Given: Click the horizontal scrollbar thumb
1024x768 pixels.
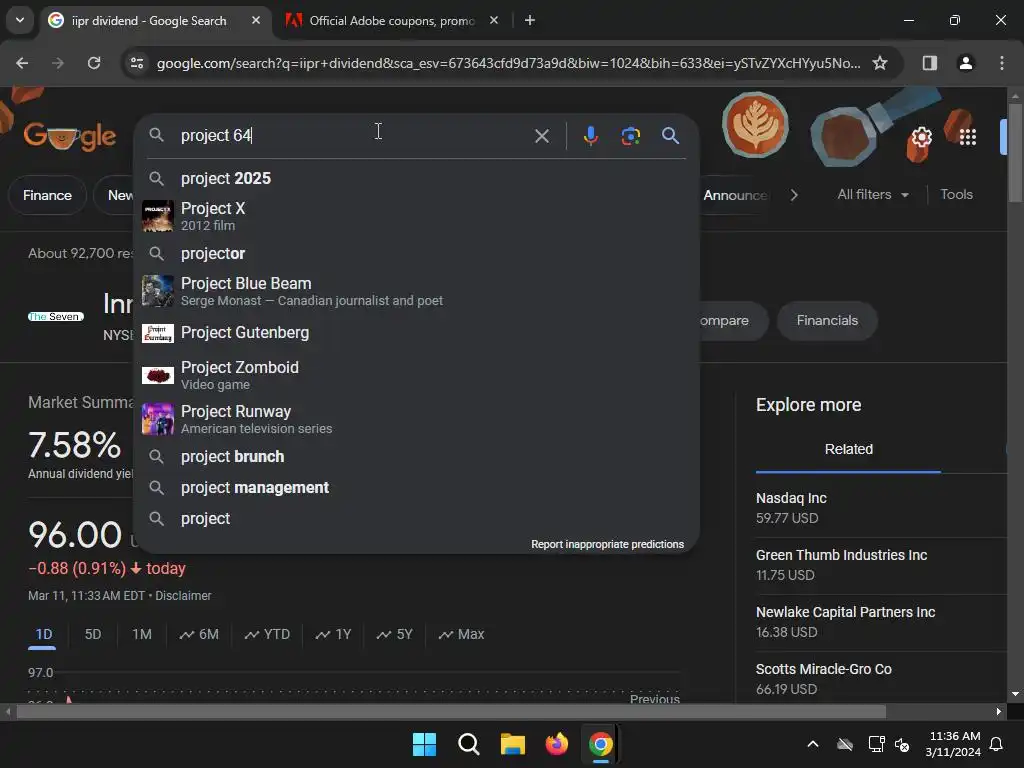Looking at the screenshot, I should [451, 711].
